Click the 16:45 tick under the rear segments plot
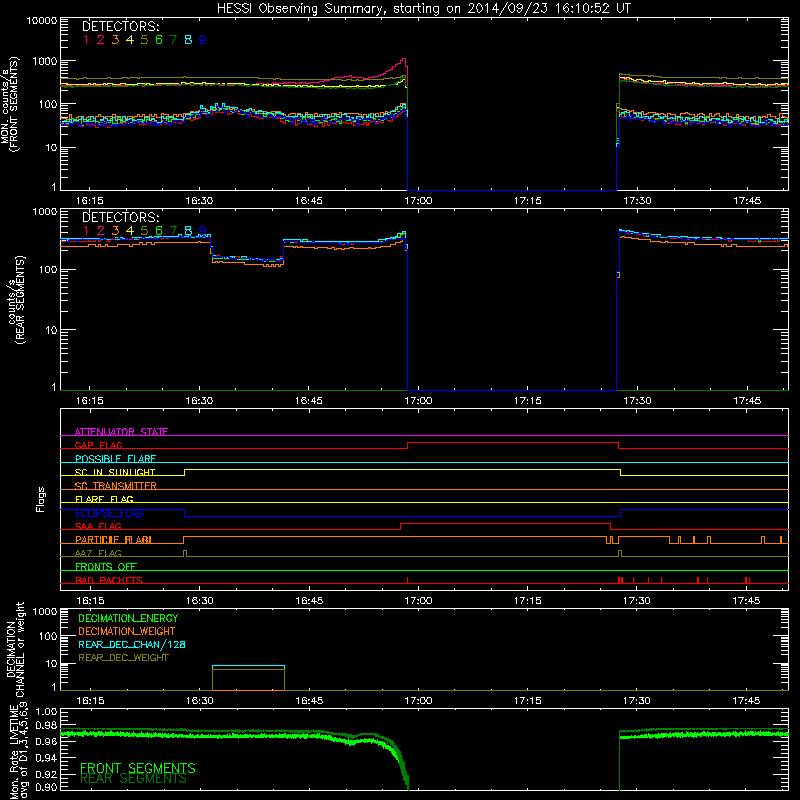800x800 pixels. 309,401
